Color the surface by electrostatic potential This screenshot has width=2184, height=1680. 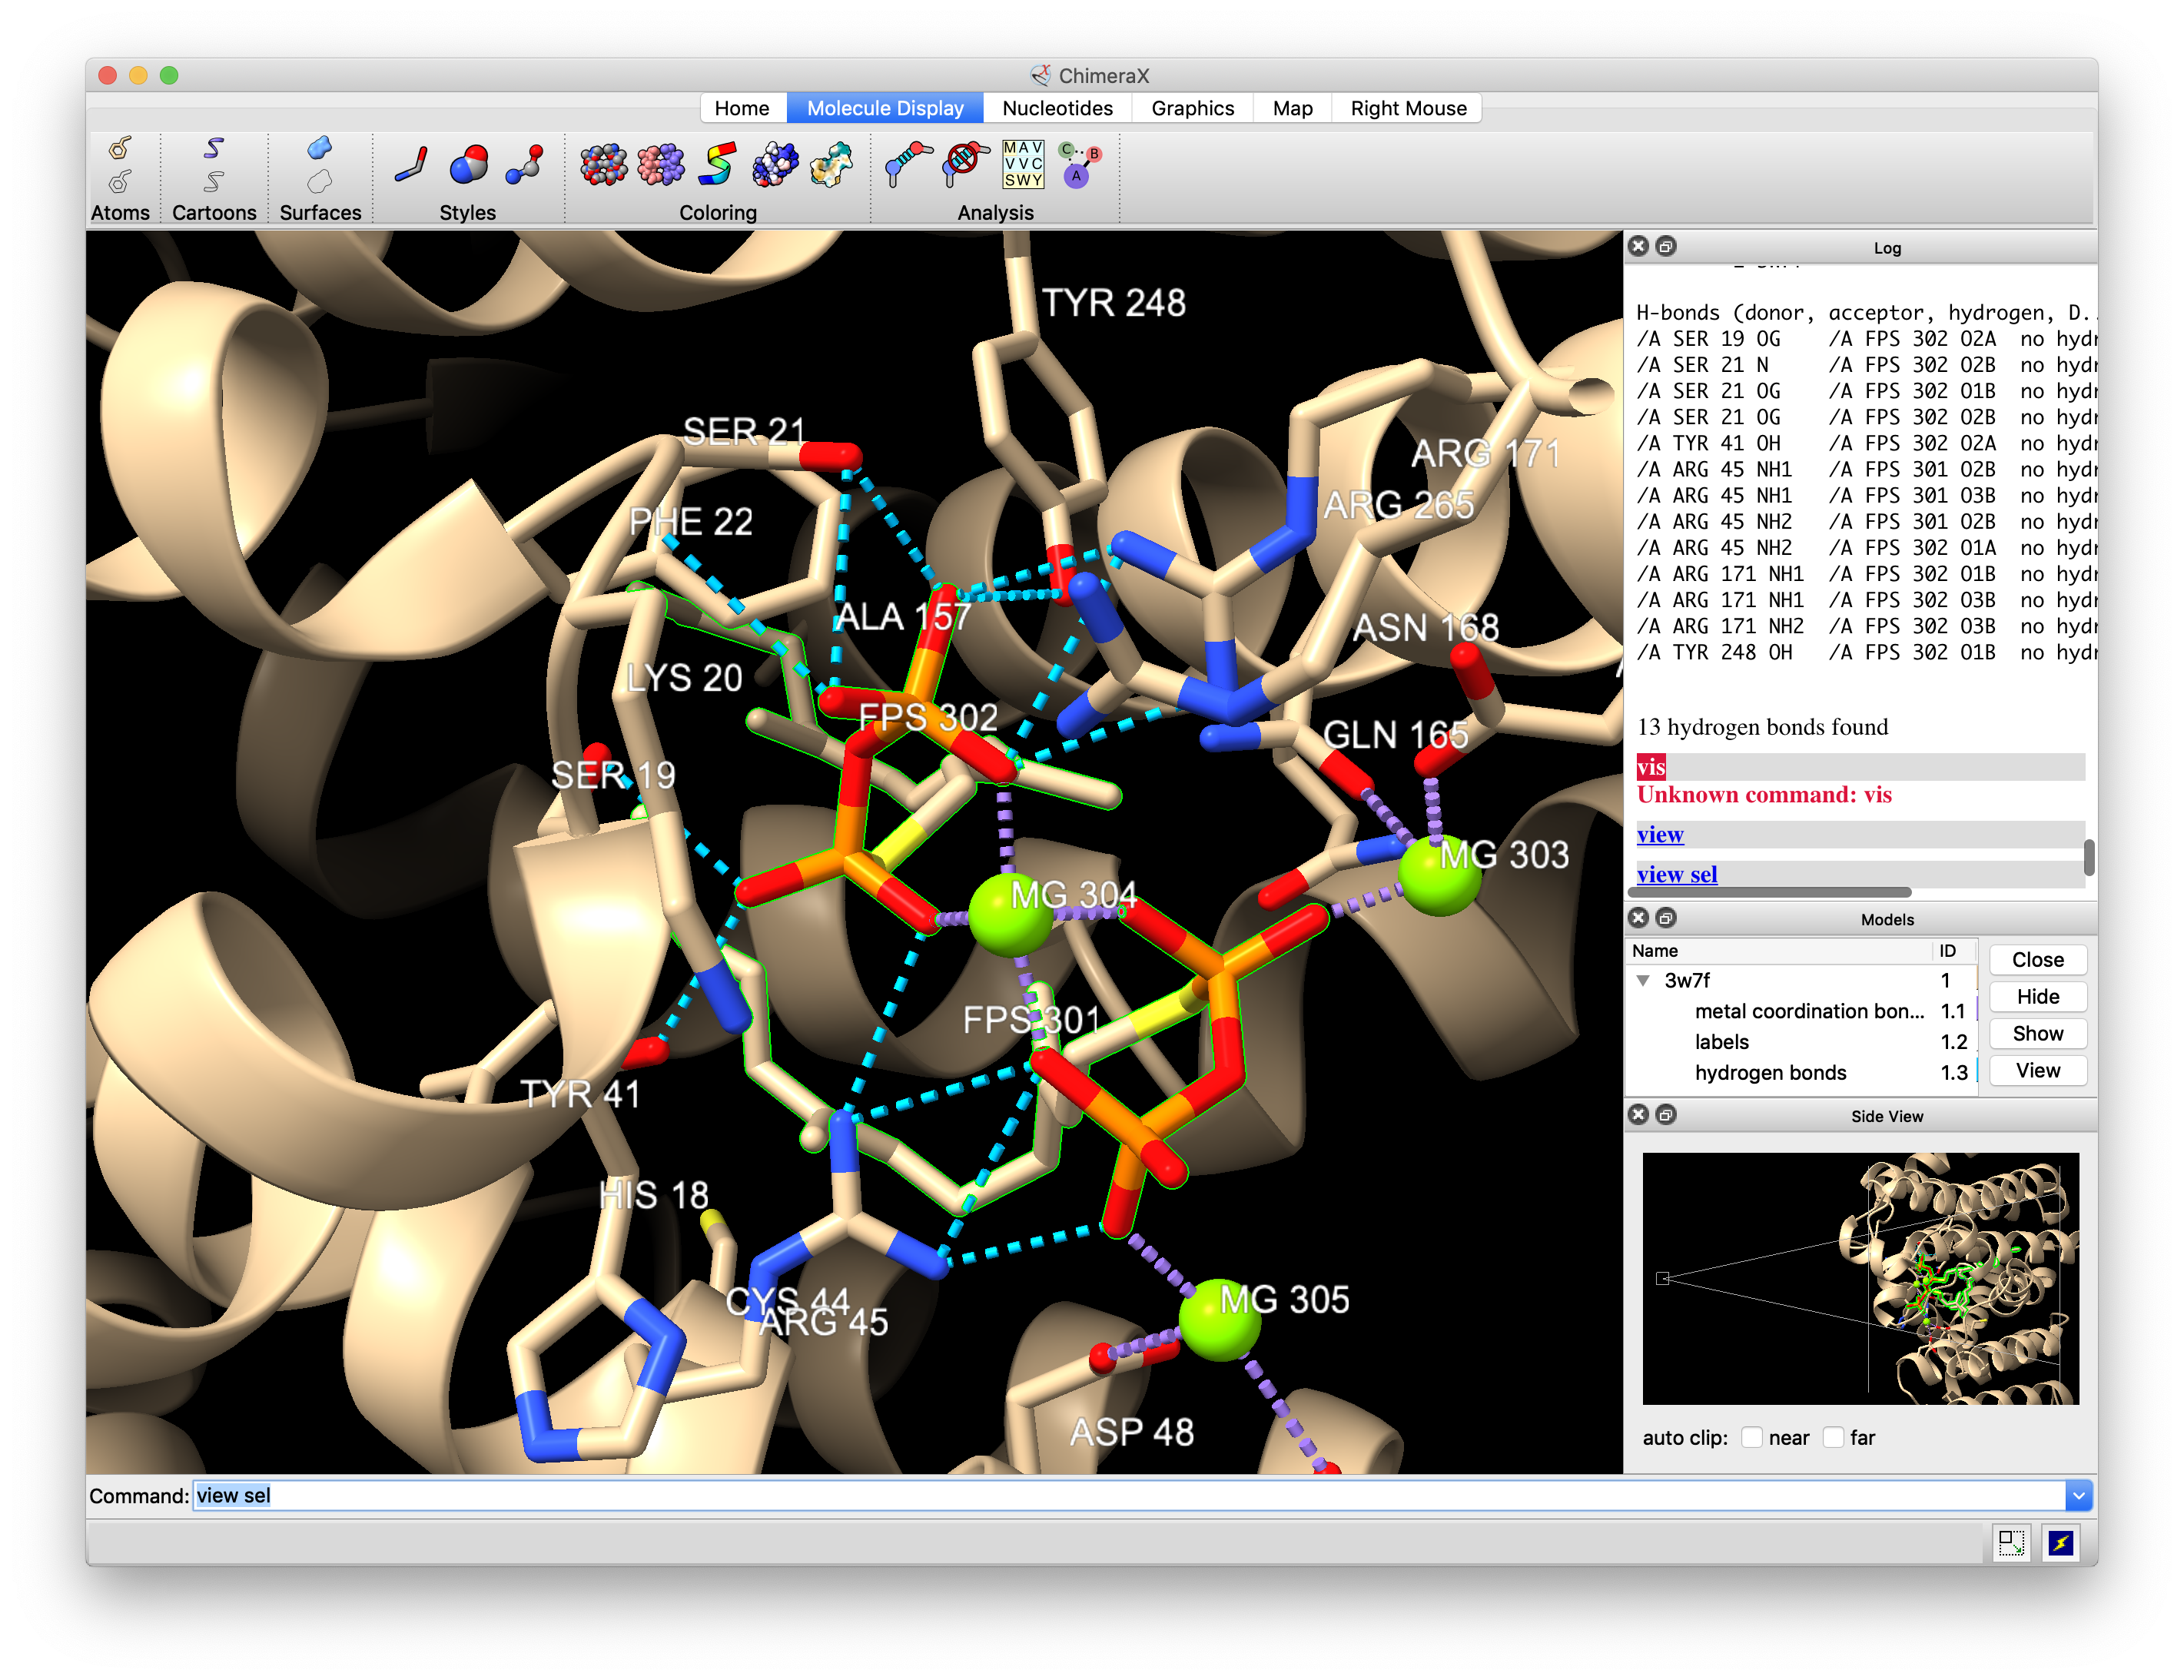coord(775,165)
